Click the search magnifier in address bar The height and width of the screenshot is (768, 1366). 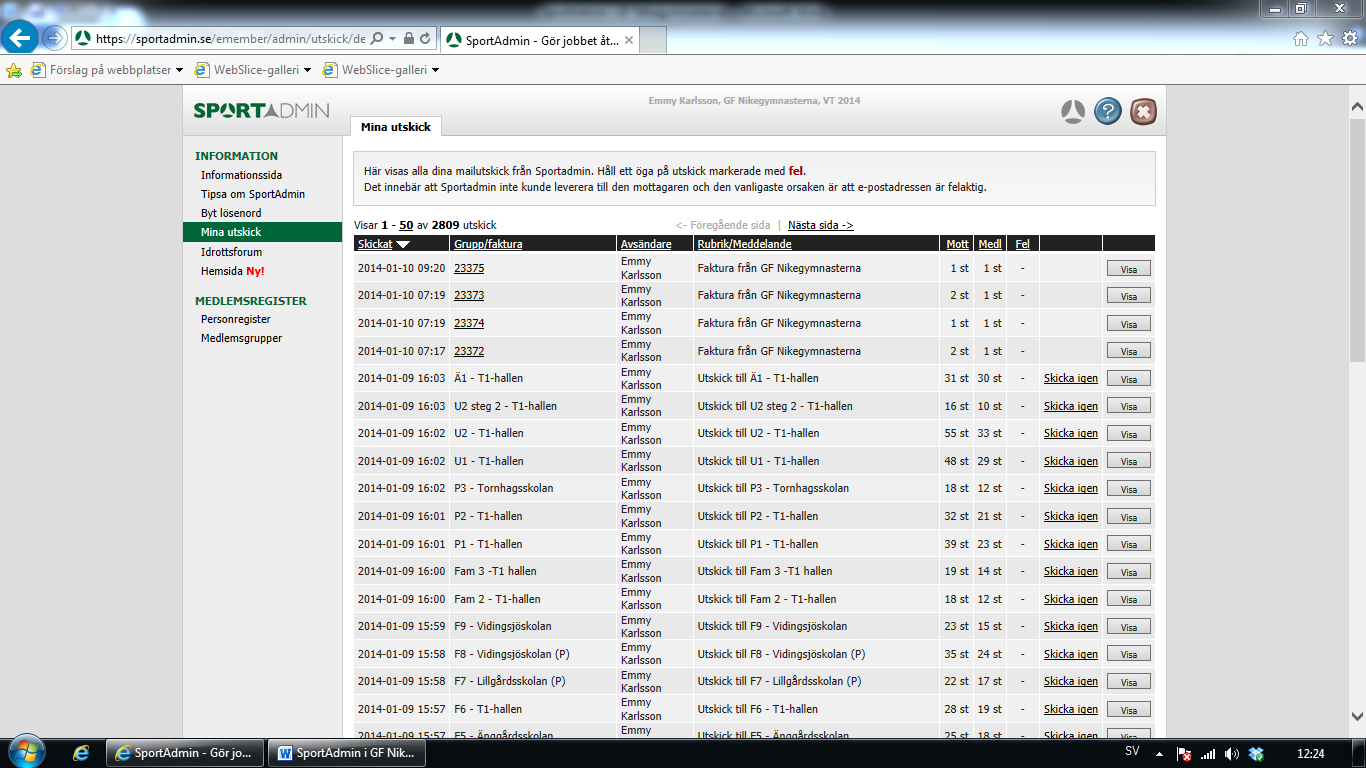[x=377, y=39]
